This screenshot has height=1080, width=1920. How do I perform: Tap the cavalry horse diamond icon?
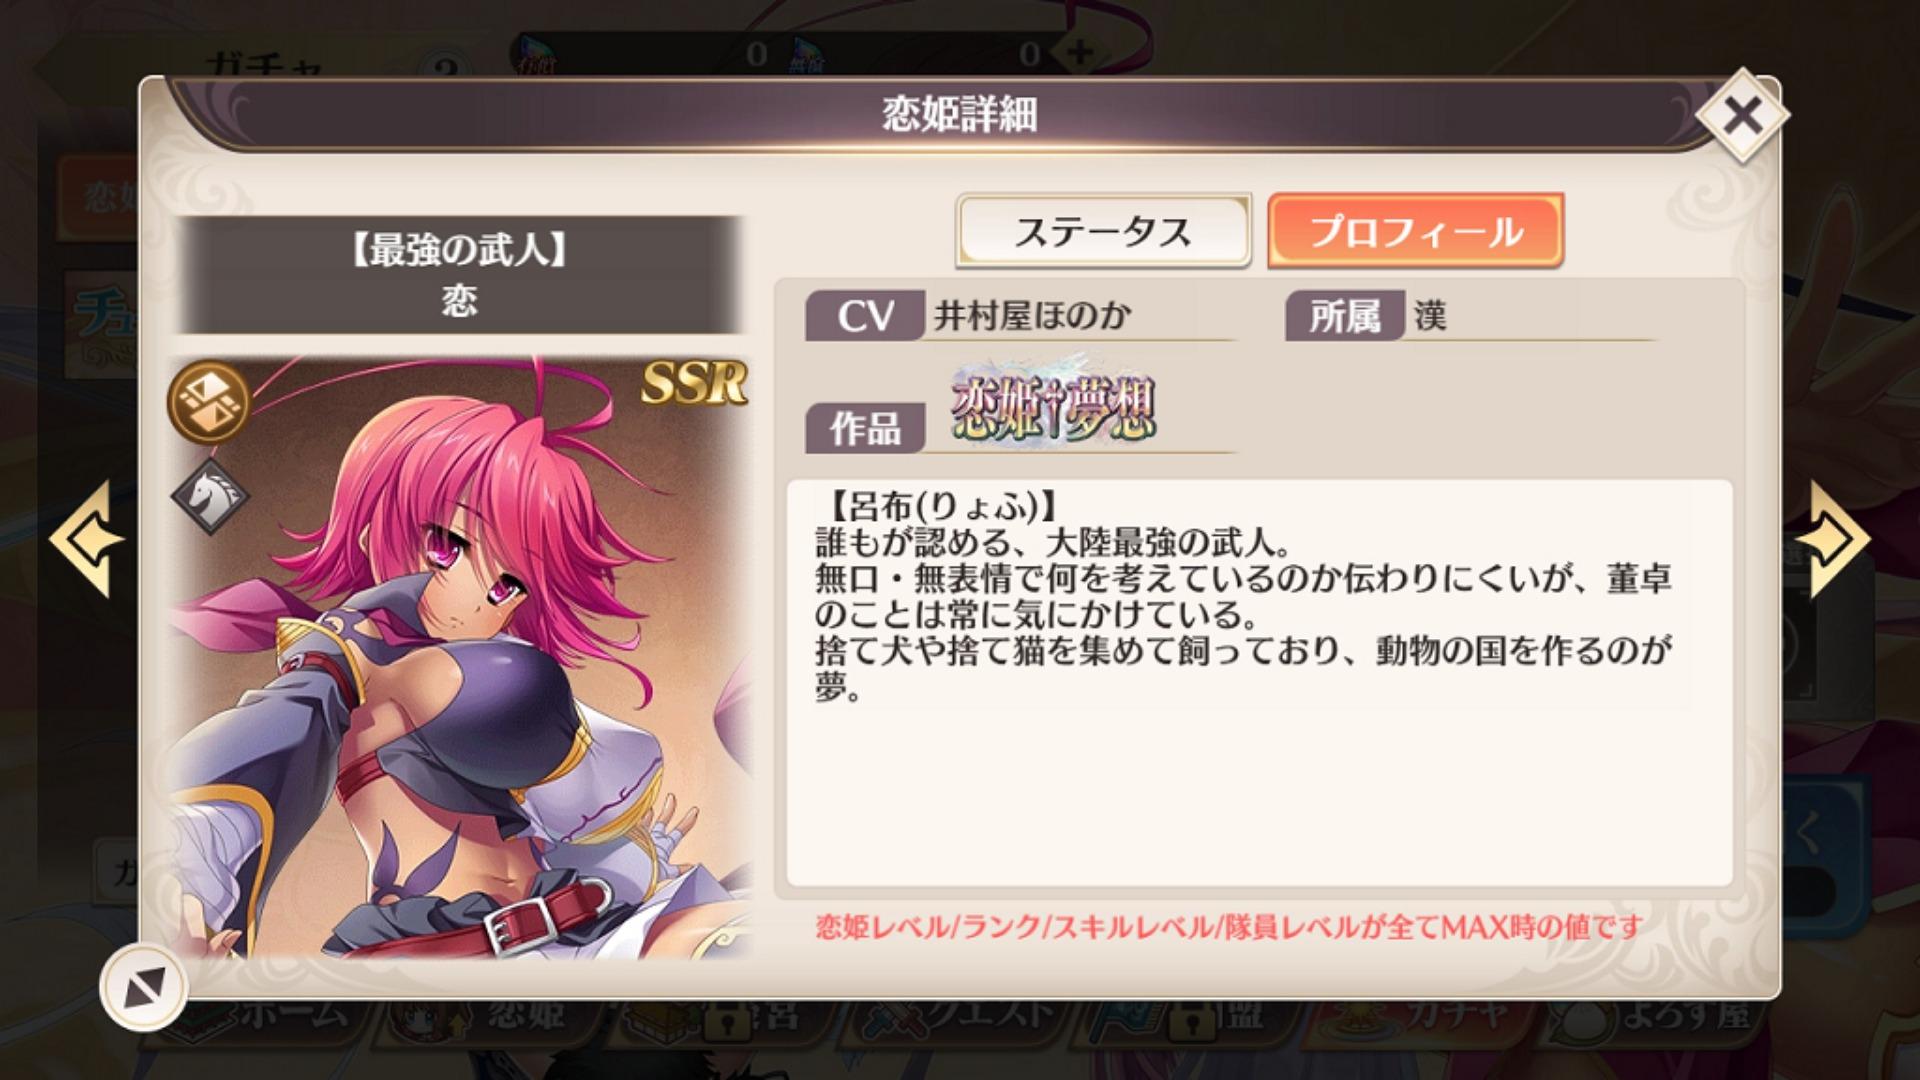[210, 496]
